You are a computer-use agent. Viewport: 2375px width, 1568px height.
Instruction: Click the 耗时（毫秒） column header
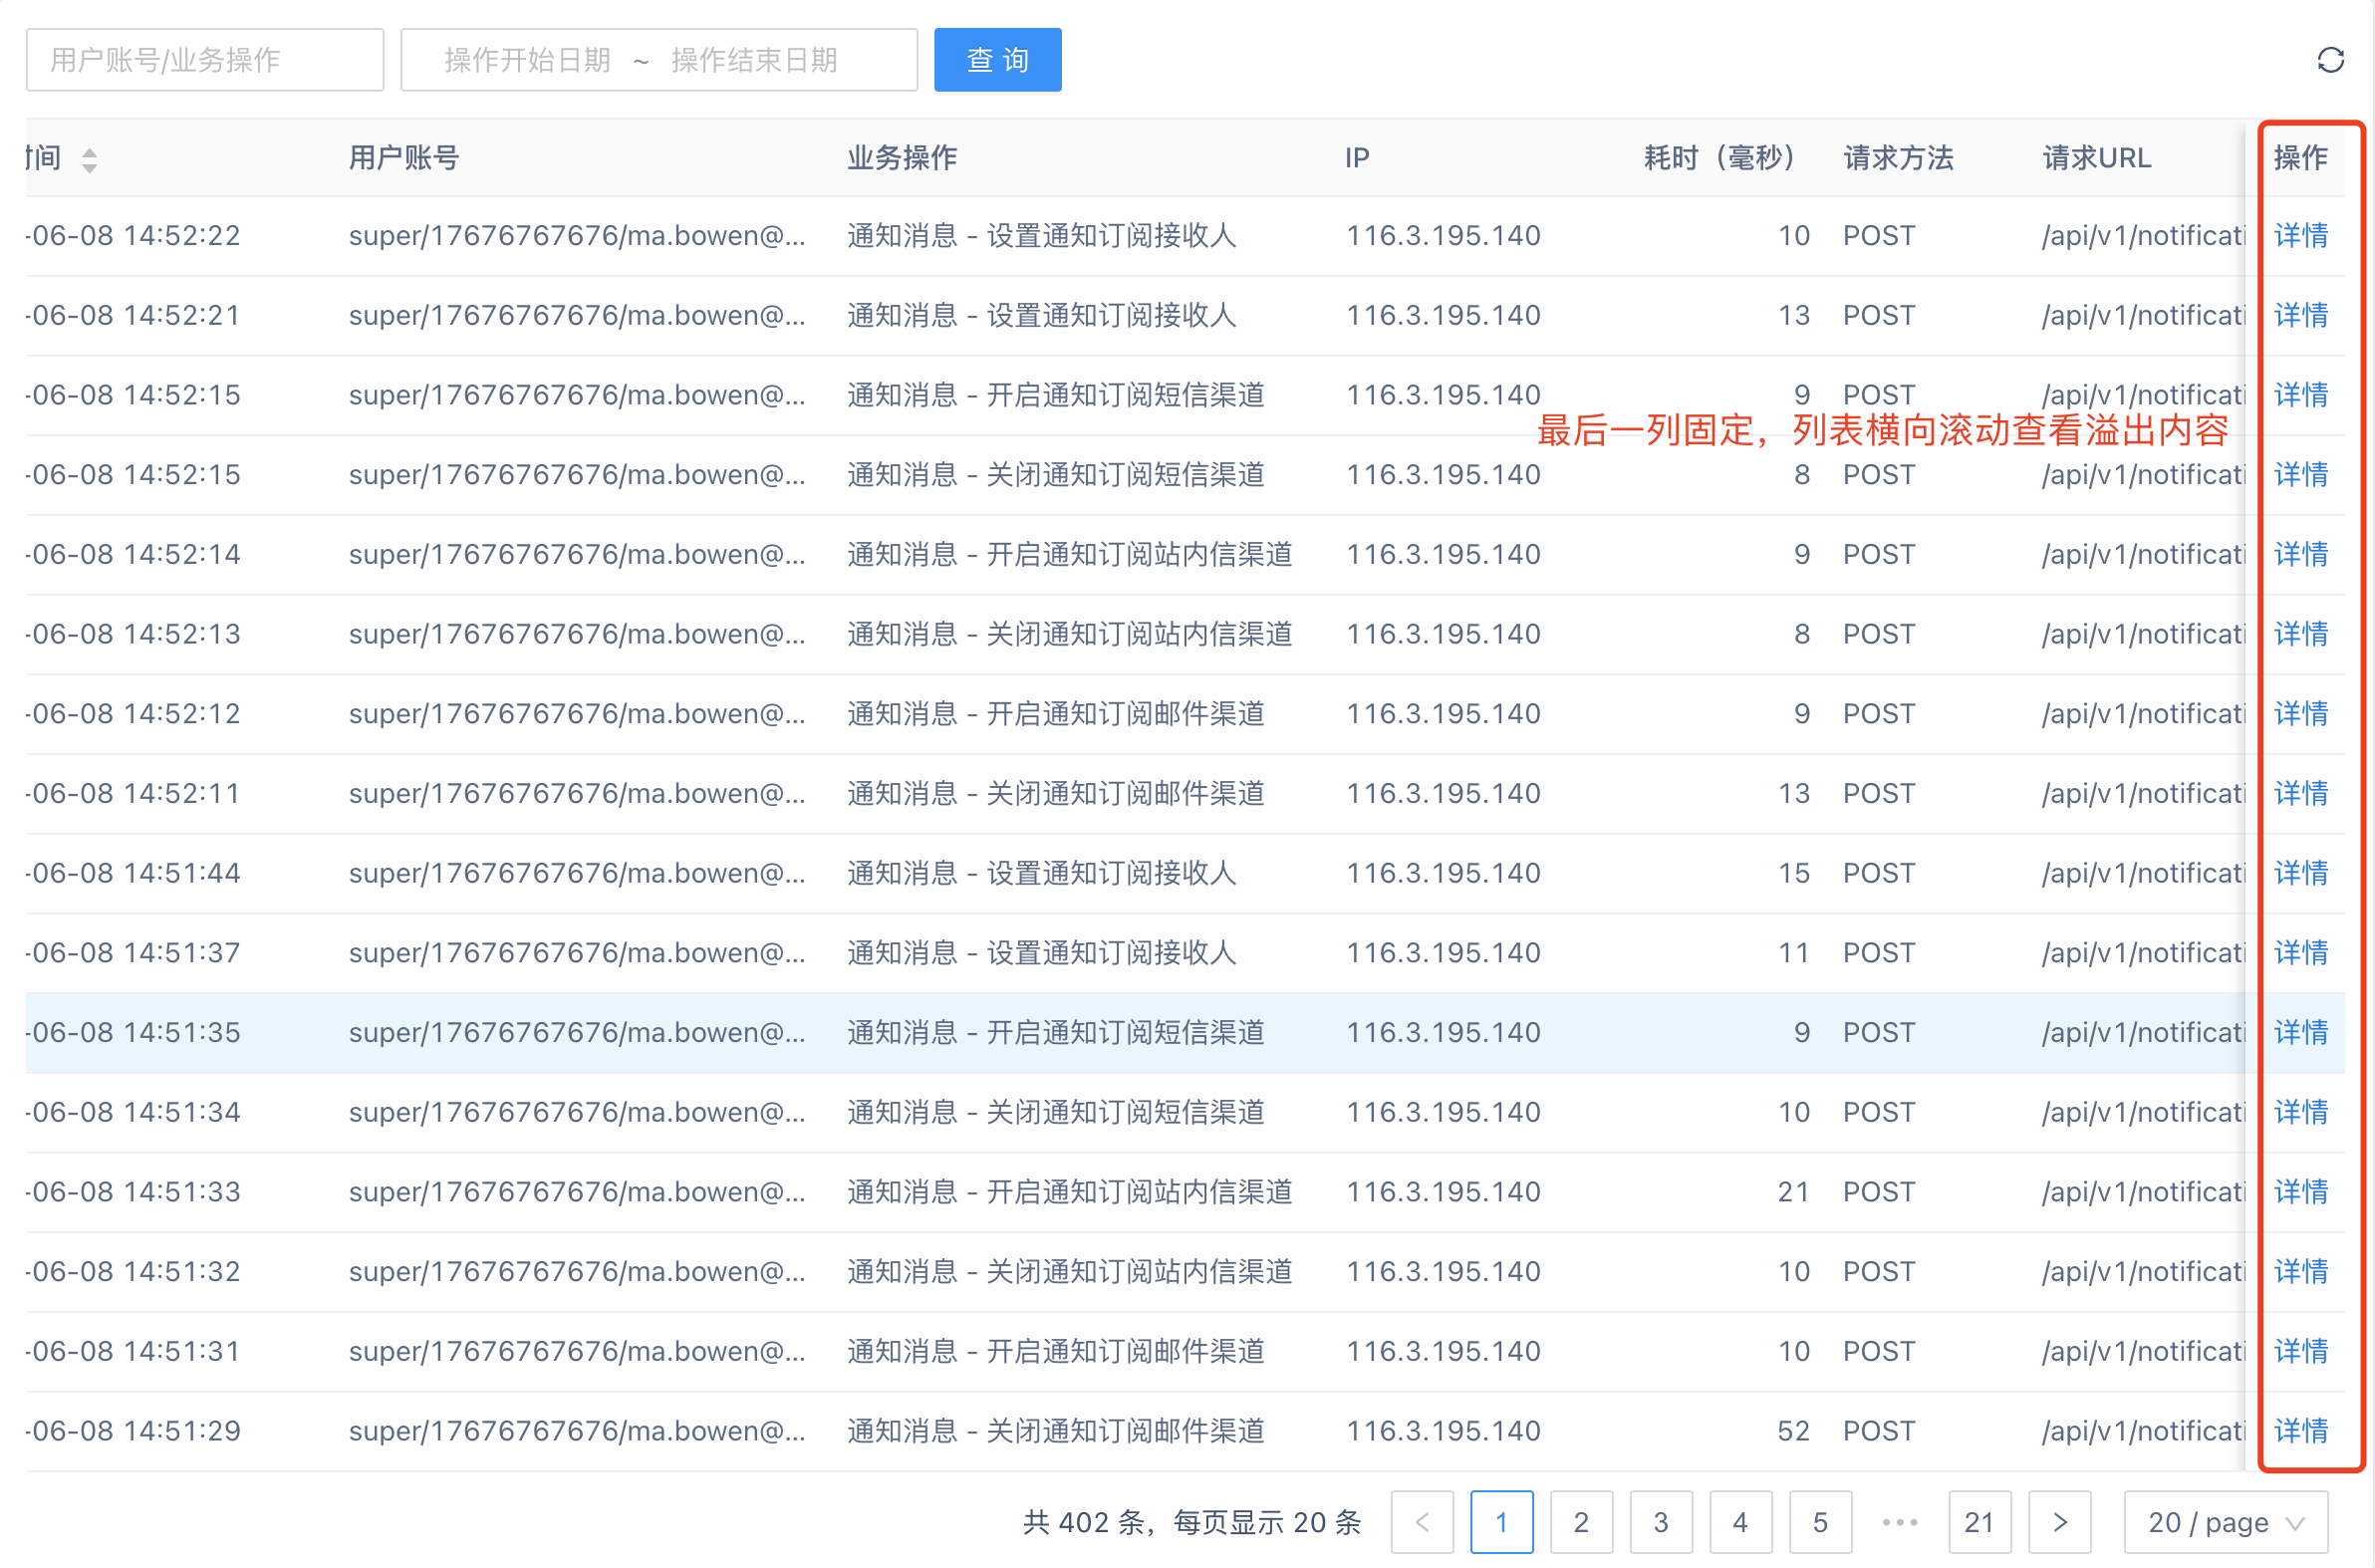click(x=1722, y=158)
